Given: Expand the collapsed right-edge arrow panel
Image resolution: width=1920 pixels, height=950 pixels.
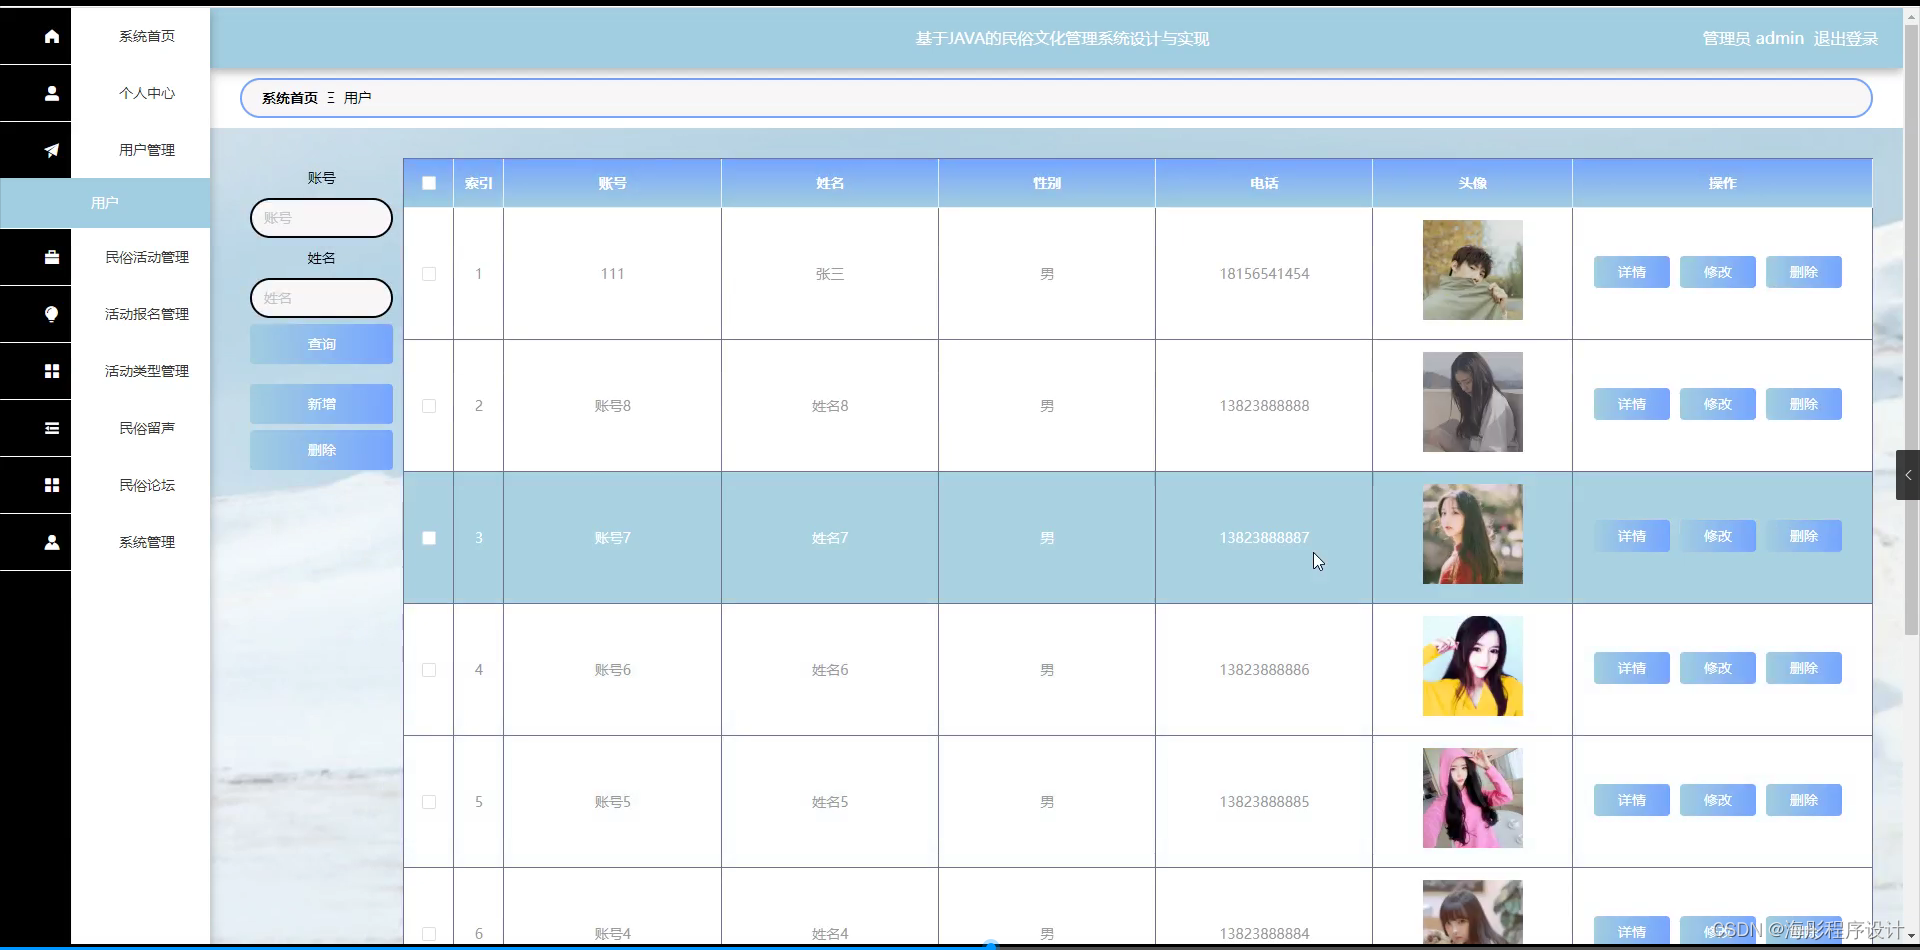Looking at the screenshot, I should pos(1908,475).
